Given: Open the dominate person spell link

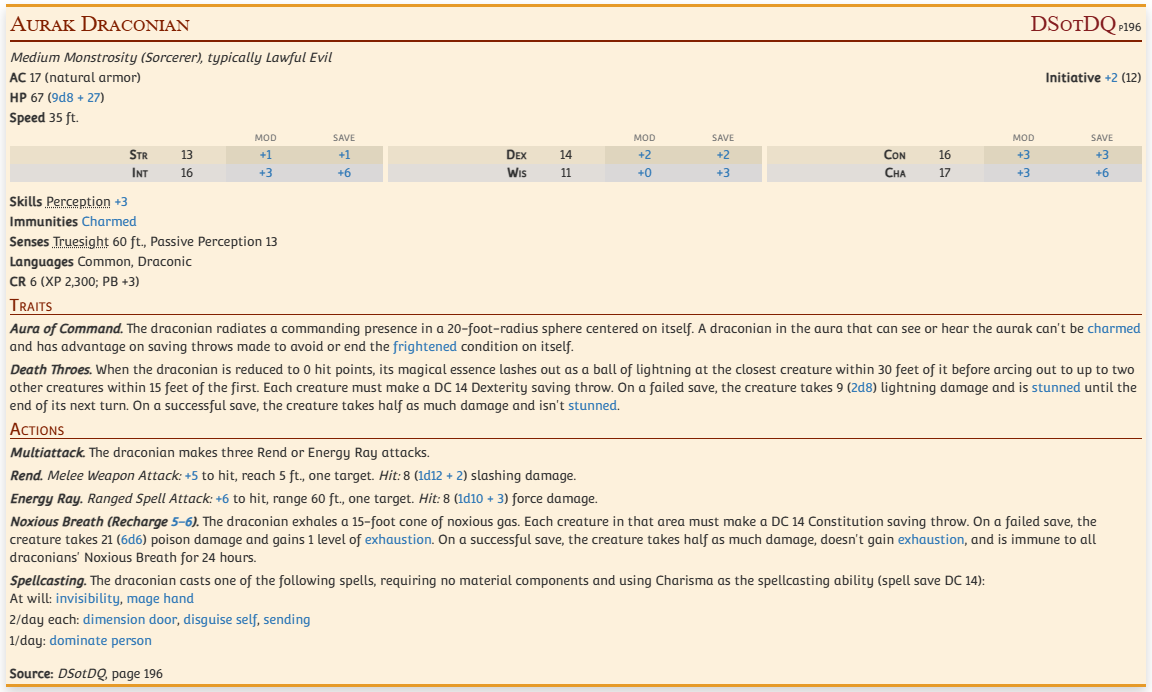Looking at the screenshot, I should [x=100, y=640].
